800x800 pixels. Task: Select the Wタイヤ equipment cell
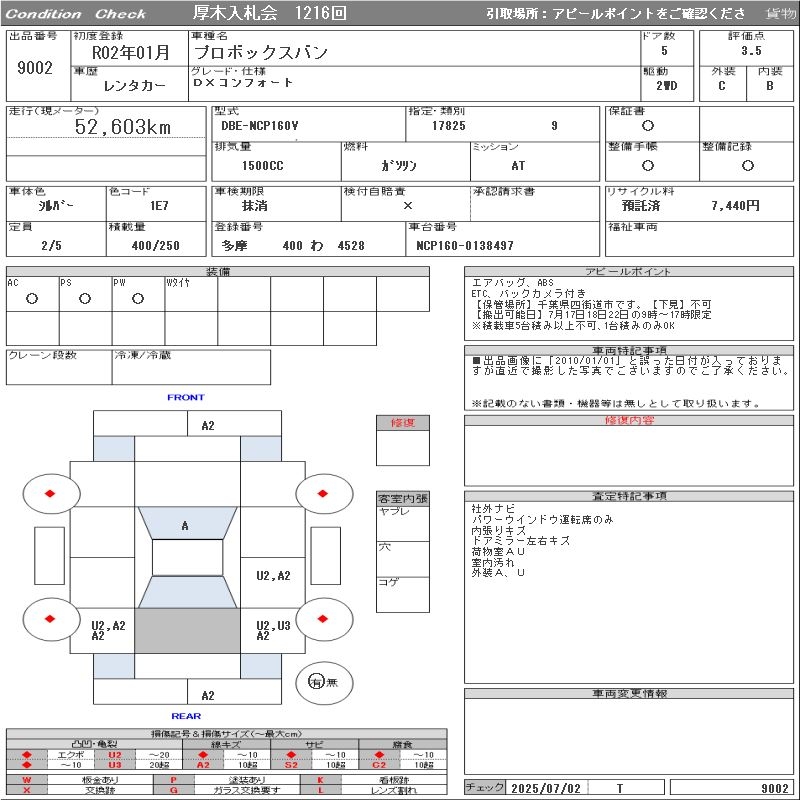pos(191,294)
